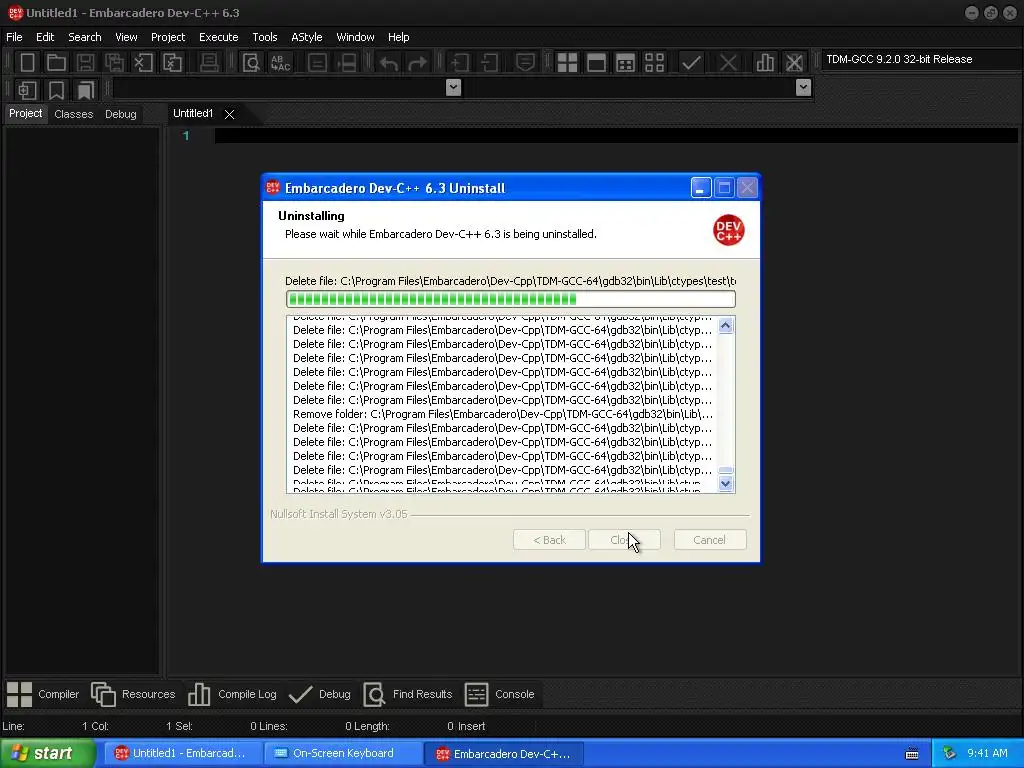
Task: Open the Find Results bottom tab
Action: [408, 694]
